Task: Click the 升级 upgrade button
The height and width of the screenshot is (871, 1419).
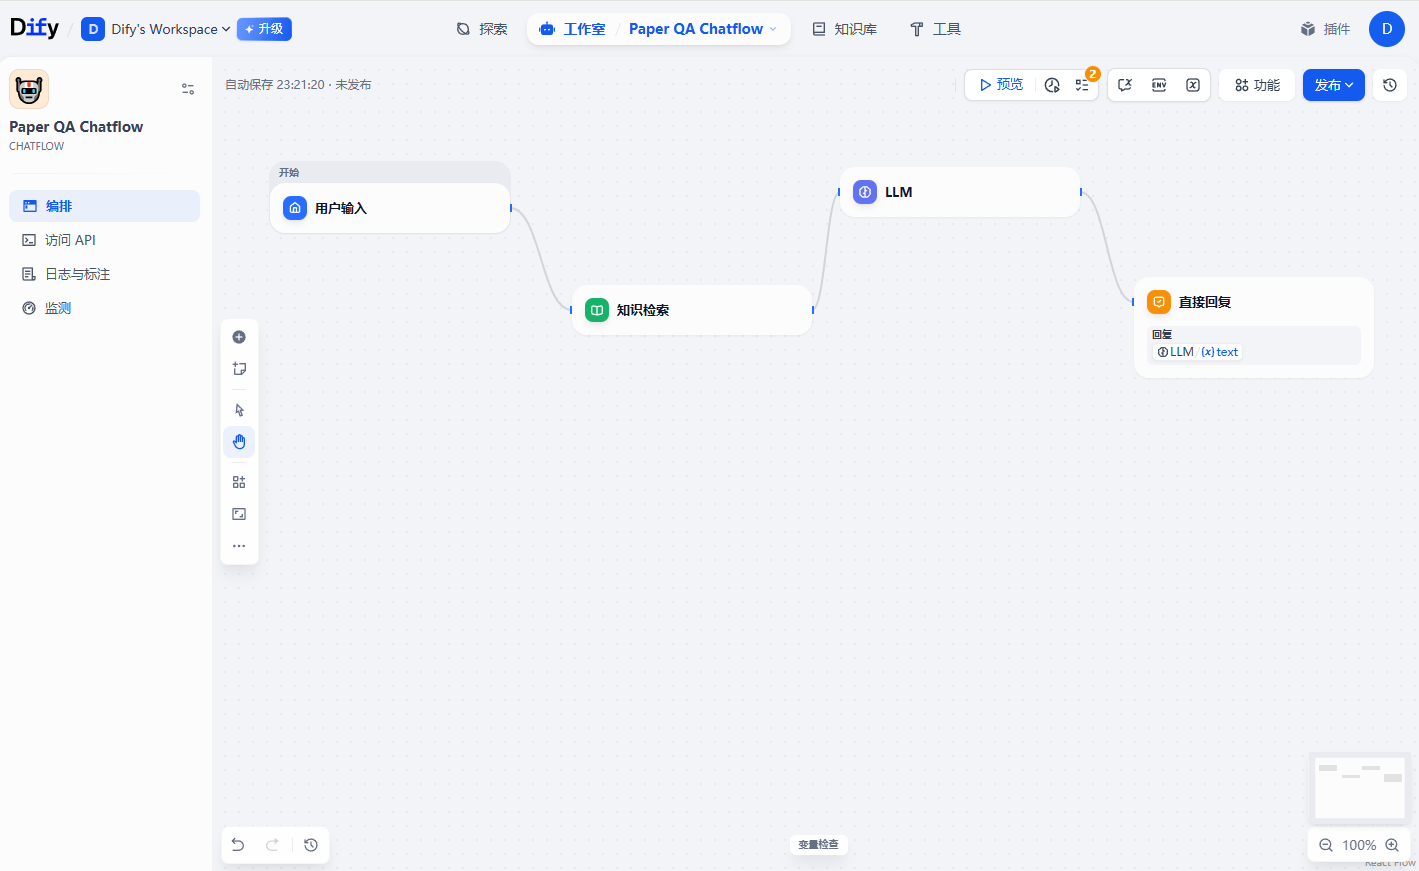Action: tap(264, 29)
